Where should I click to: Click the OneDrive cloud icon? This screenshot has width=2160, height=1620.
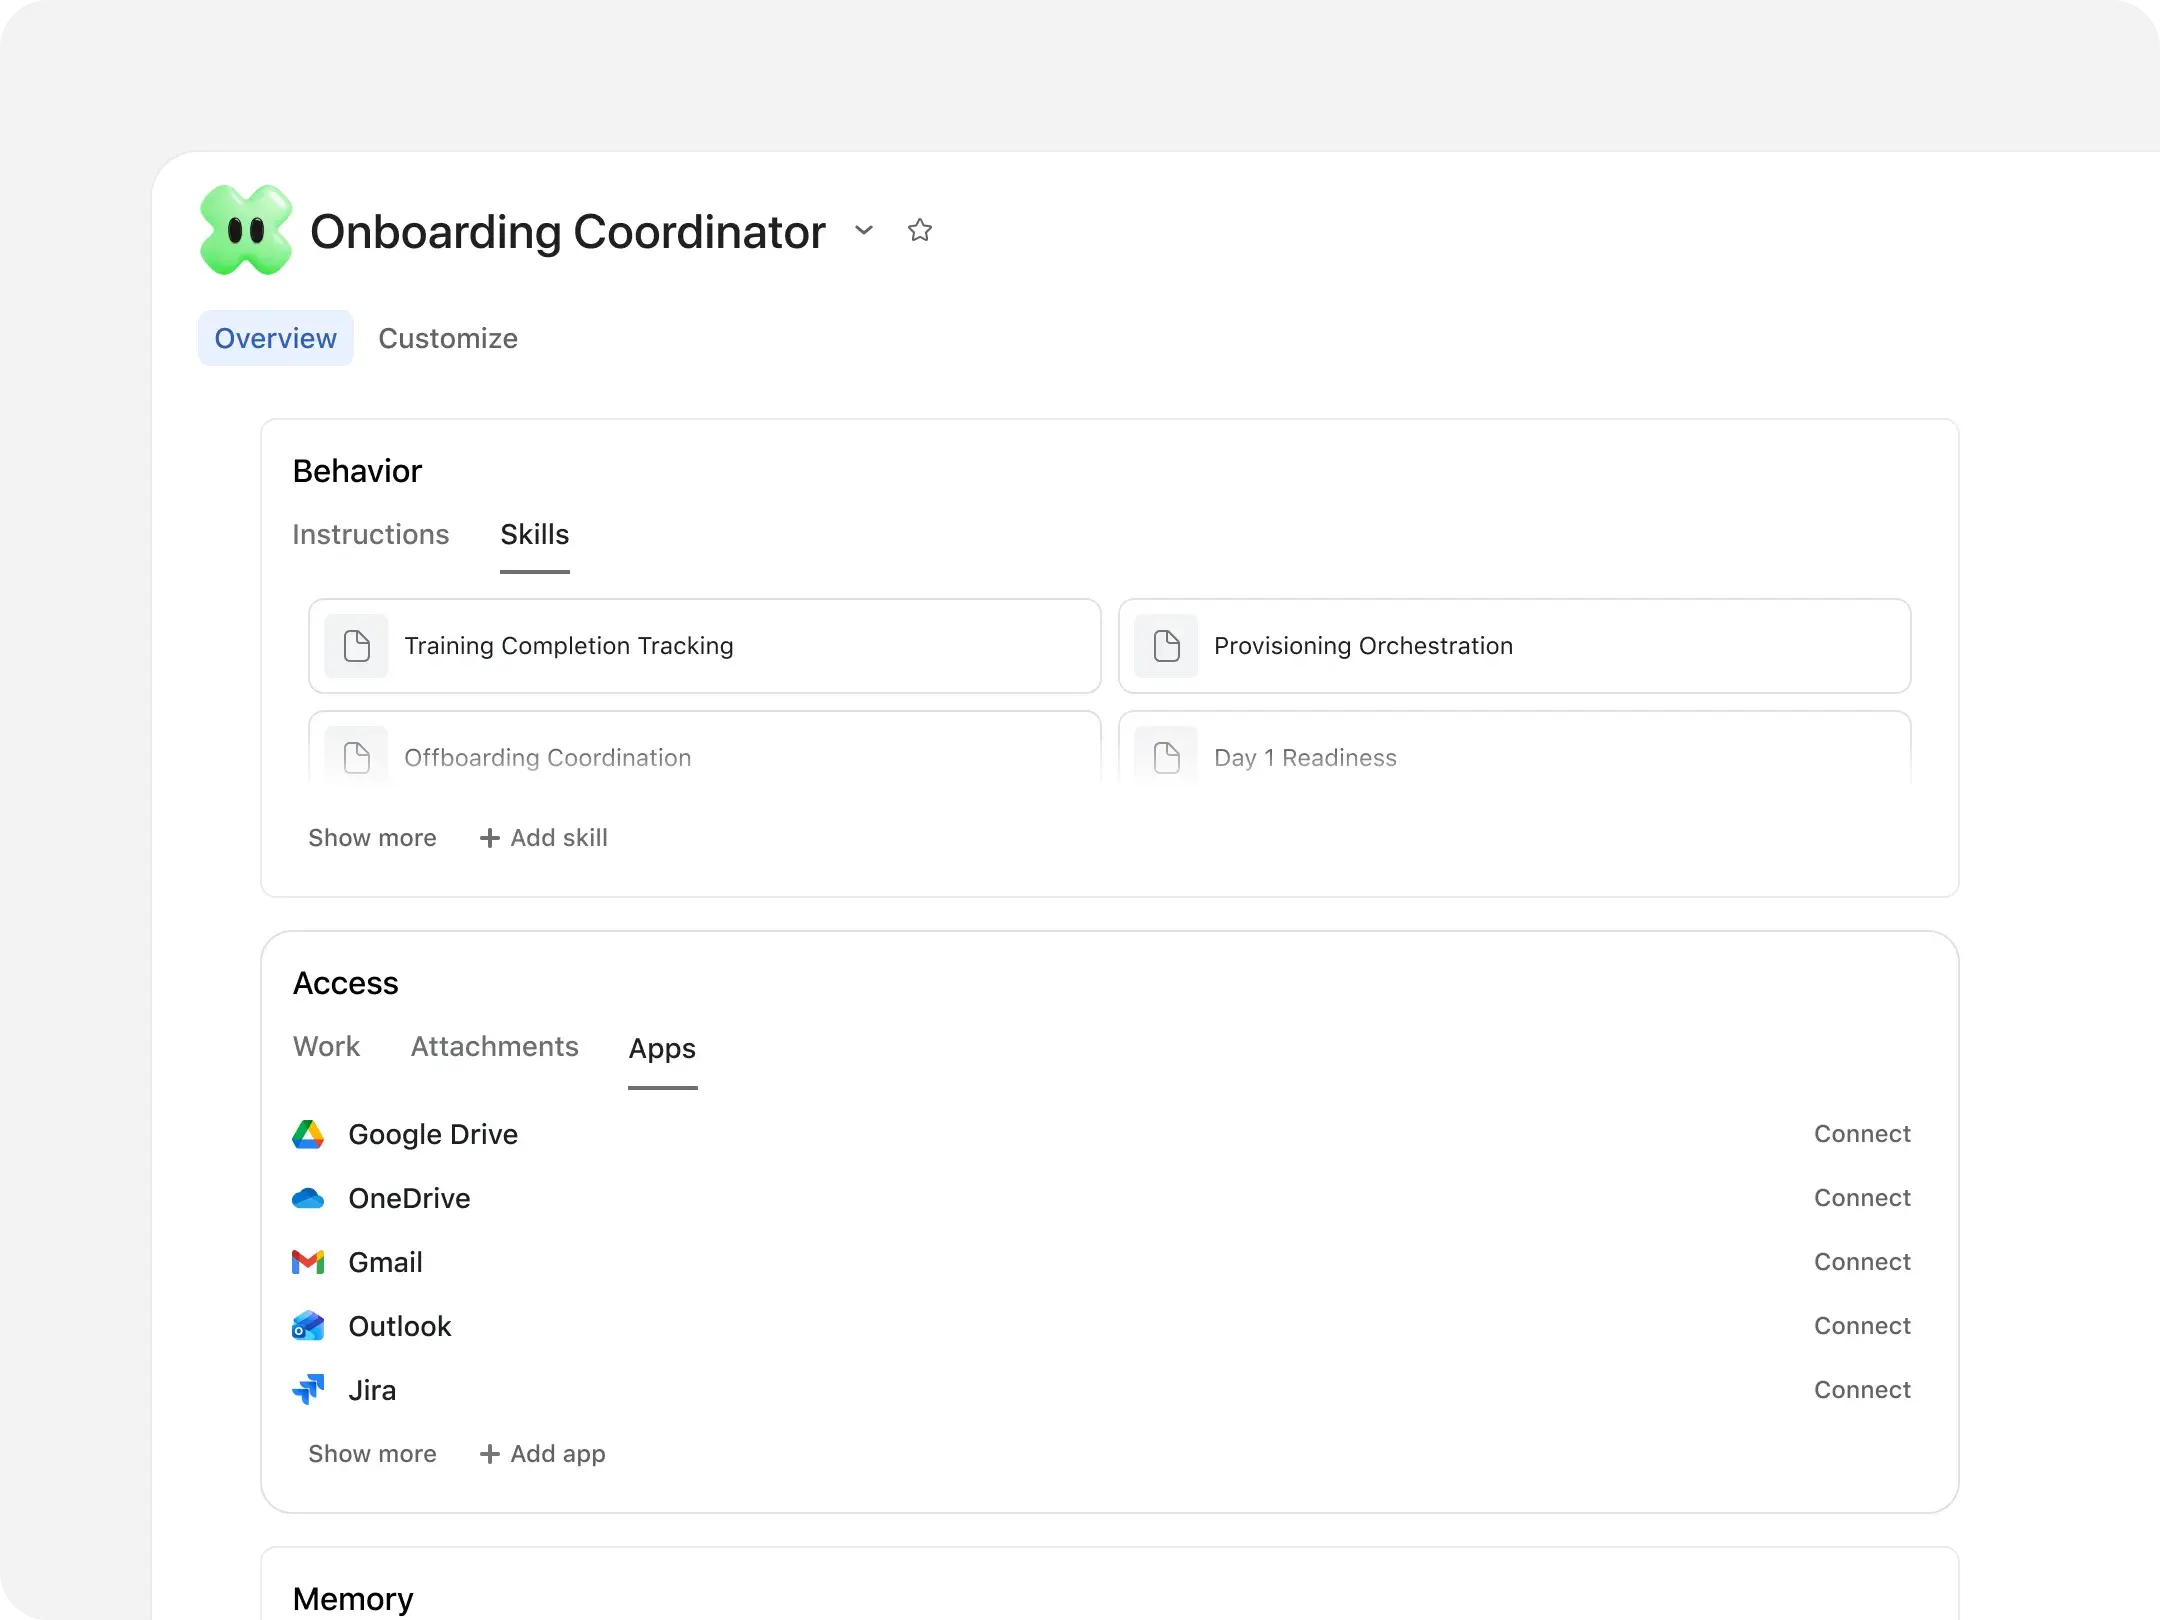tap(308, 1198)
